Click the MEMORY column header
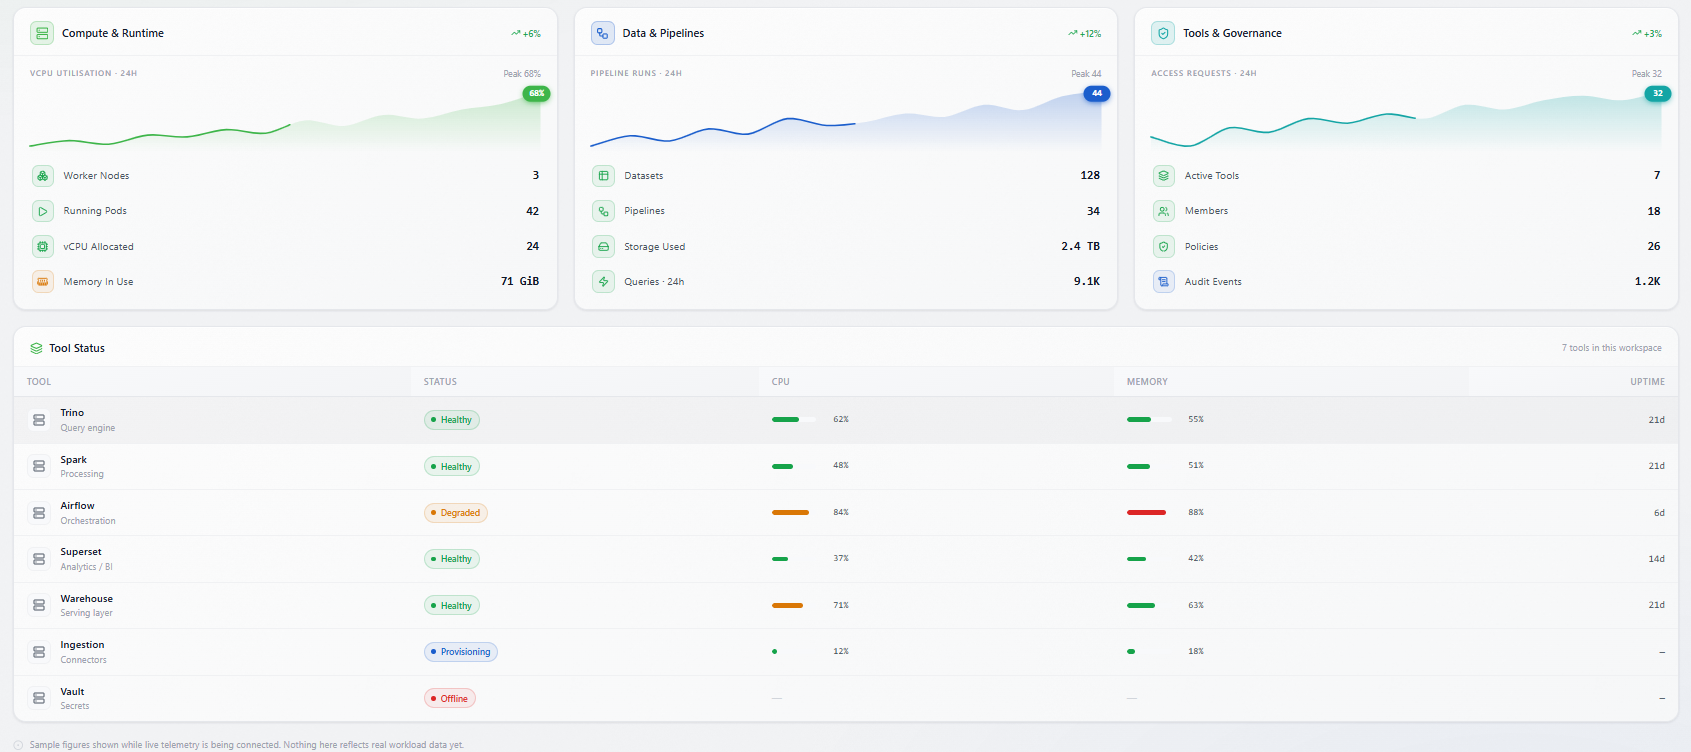The image size is (1691, 752). (1147, 382)
